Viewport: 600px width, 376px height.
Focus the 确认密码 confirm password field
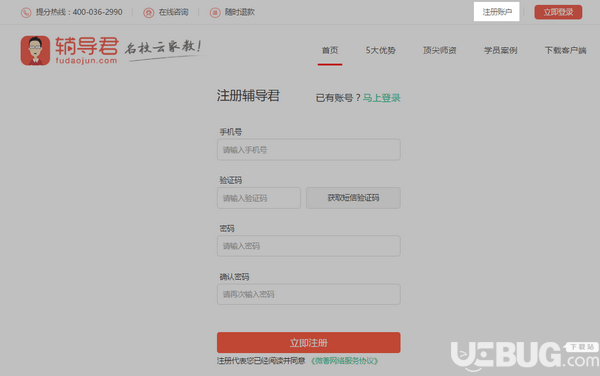coord(309,294)
